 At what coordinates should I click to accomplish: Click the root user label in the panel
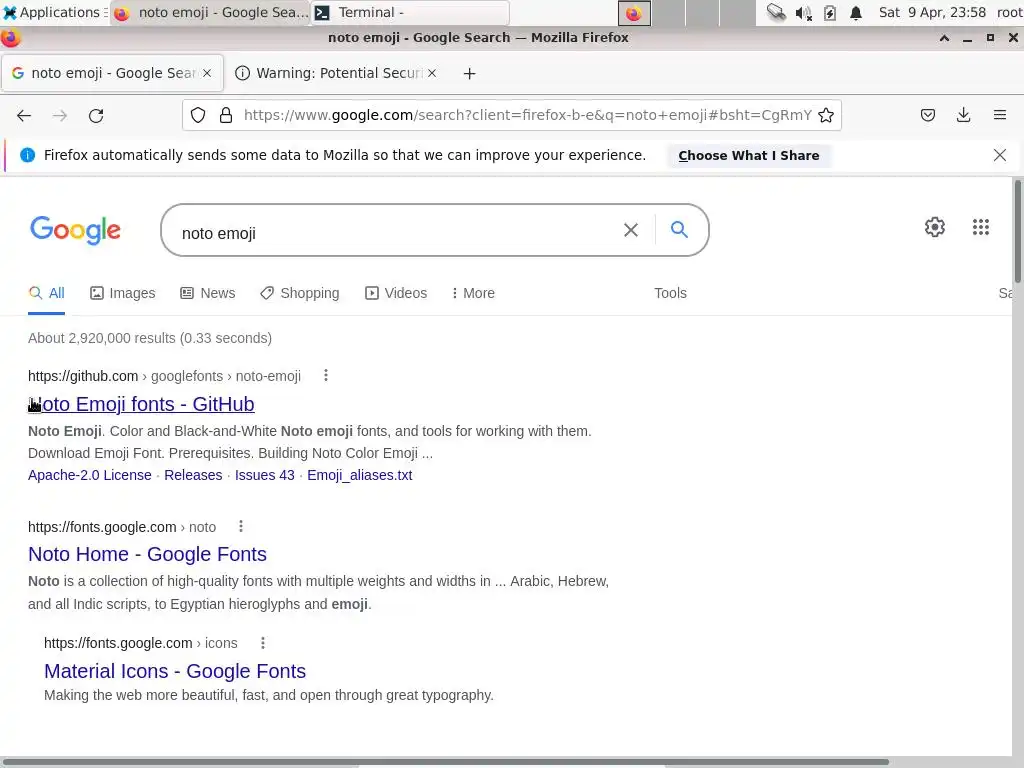click(x=1010, y=12)
